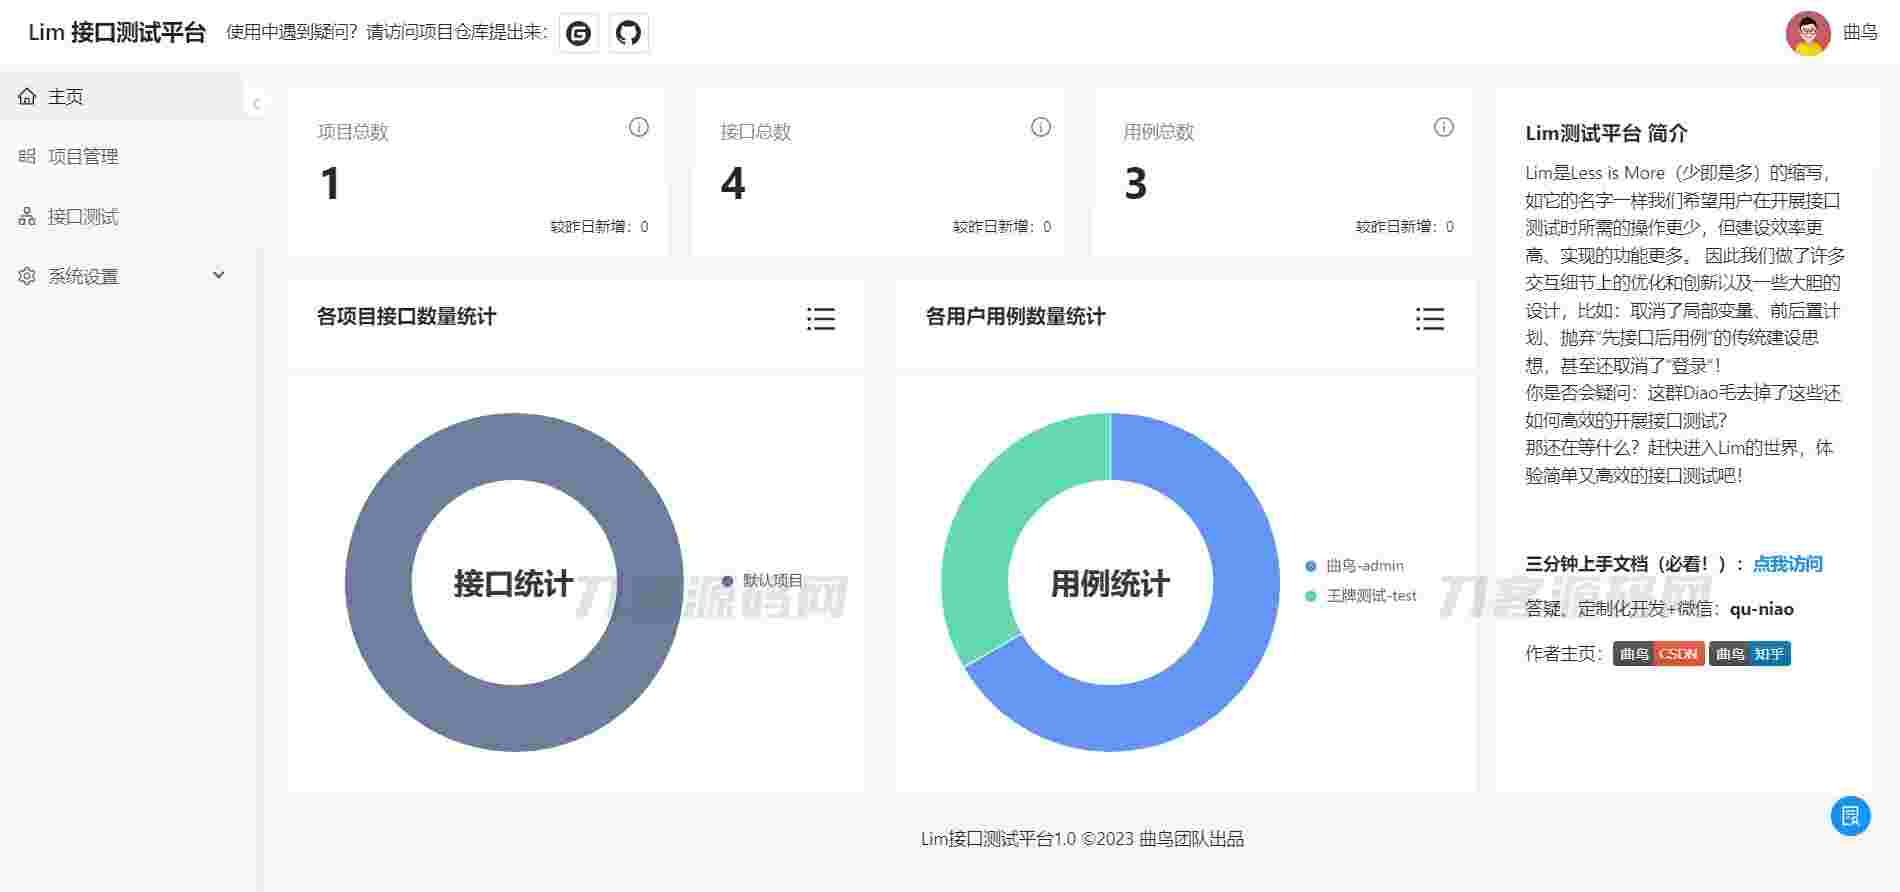Toggle 曲鸟-admin legend entry
This screenshot has height=892, width=1900.
click(x=1354, y=566)
